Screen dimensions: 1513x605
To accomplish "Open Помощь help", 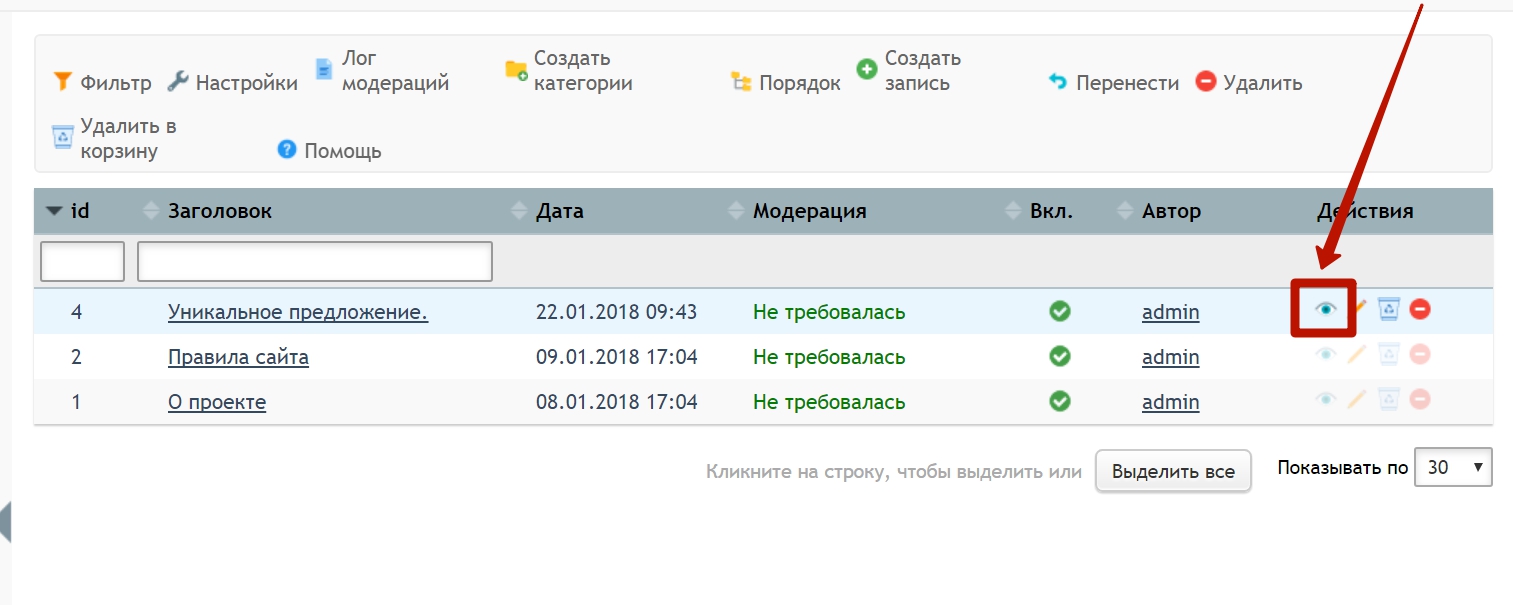I will coord(287,150).
